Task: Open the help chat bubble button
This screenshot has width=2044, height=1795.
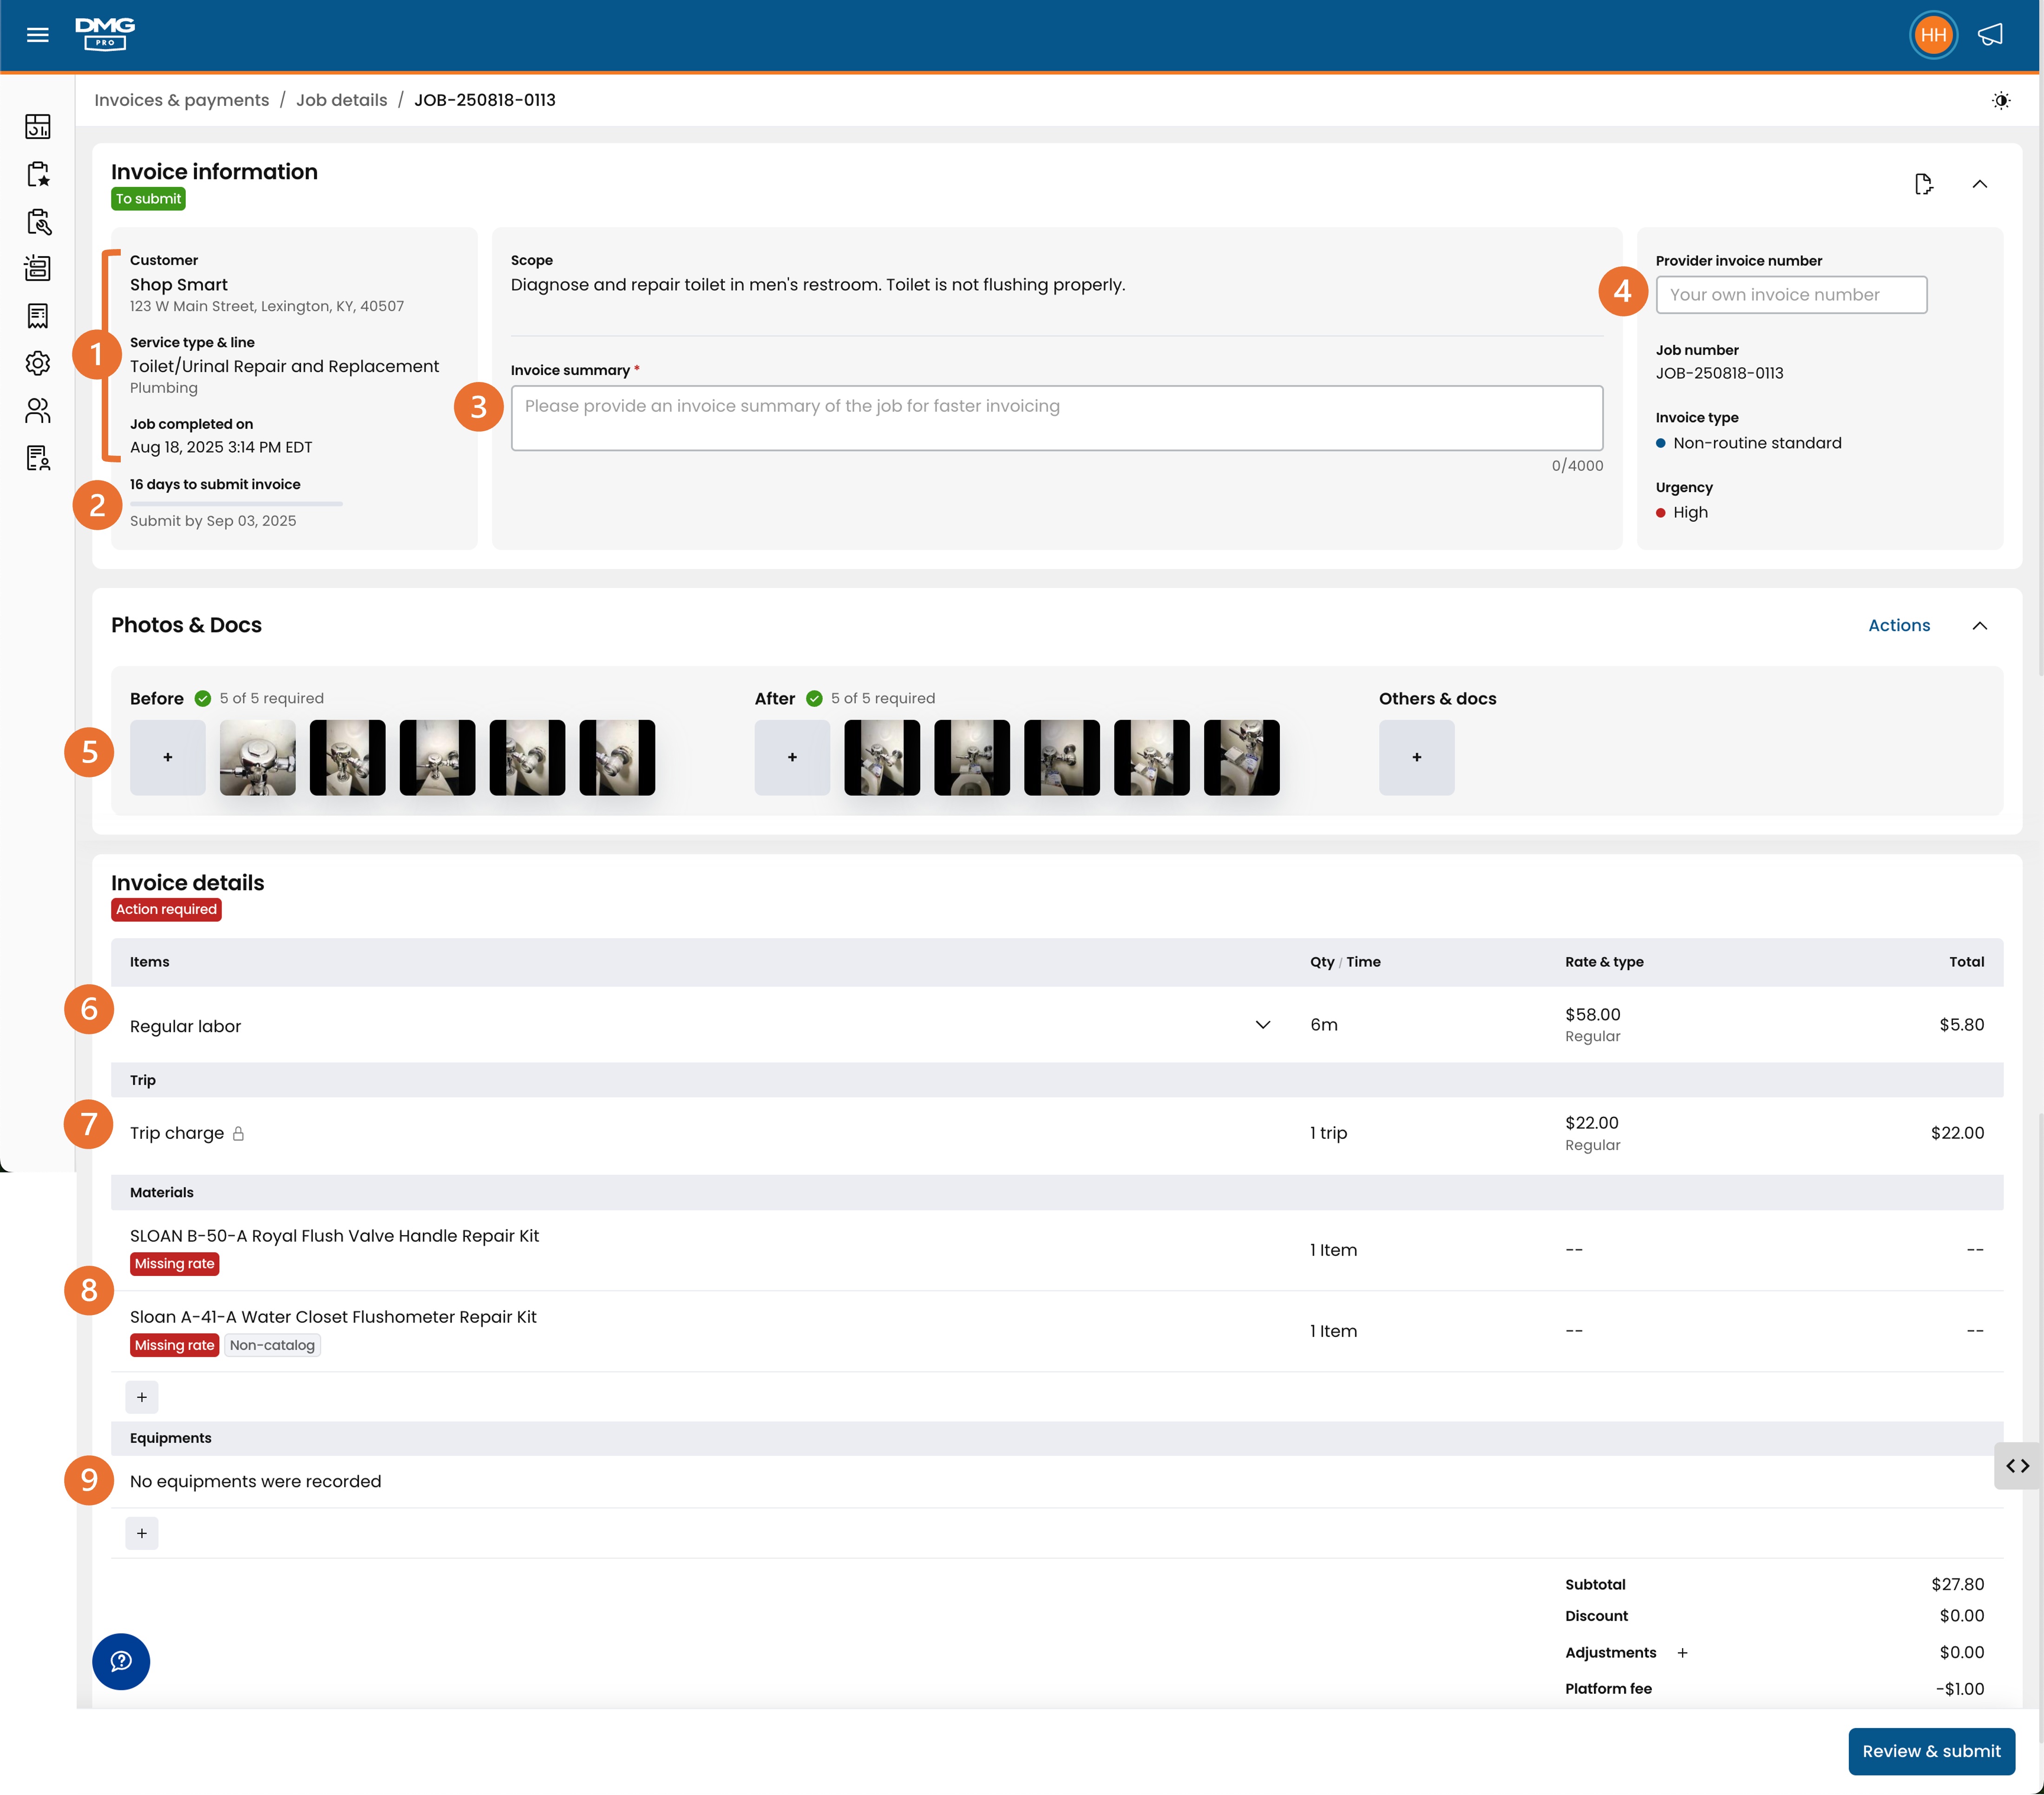Action: (x=121, y=1661)
